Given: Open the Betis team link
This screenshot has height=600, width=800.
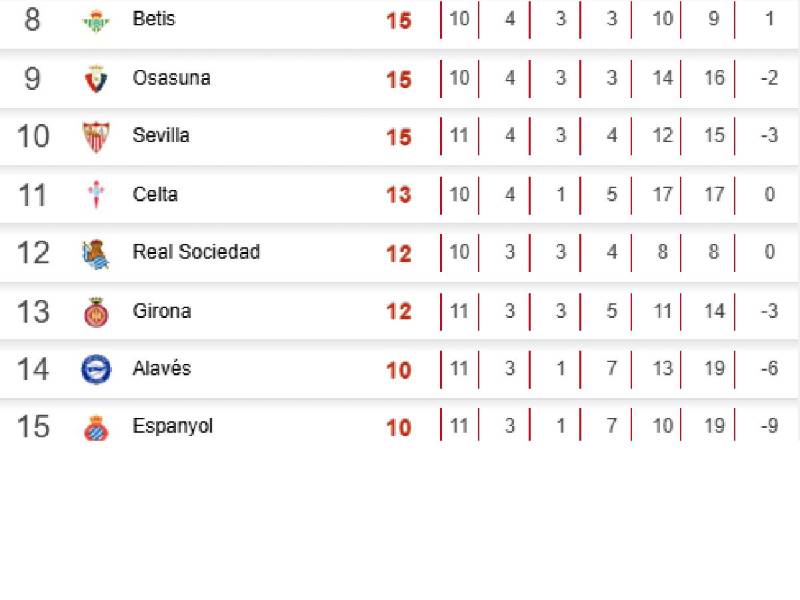Looking at the screenshot, I should pos(153,19).
